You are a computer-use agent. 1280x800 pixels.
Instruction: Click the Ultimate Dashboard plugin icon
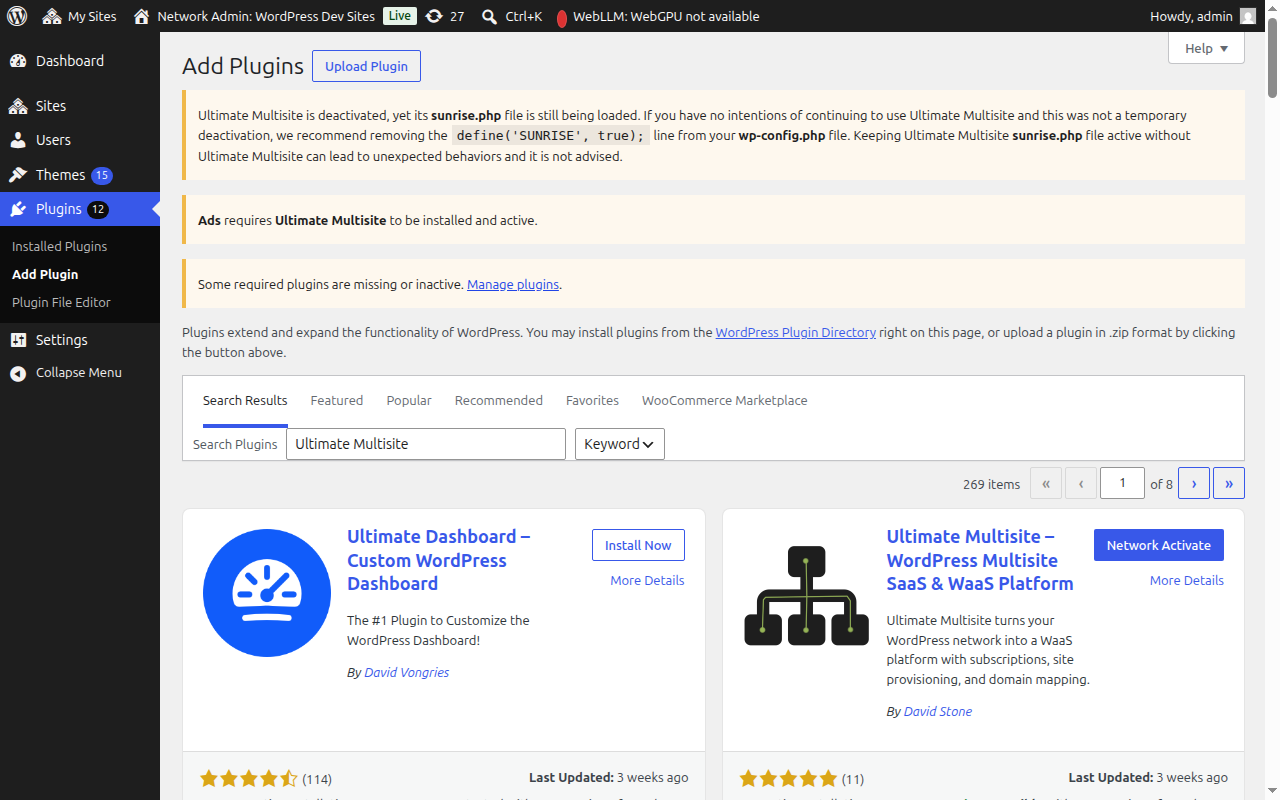tap(267, 593)
